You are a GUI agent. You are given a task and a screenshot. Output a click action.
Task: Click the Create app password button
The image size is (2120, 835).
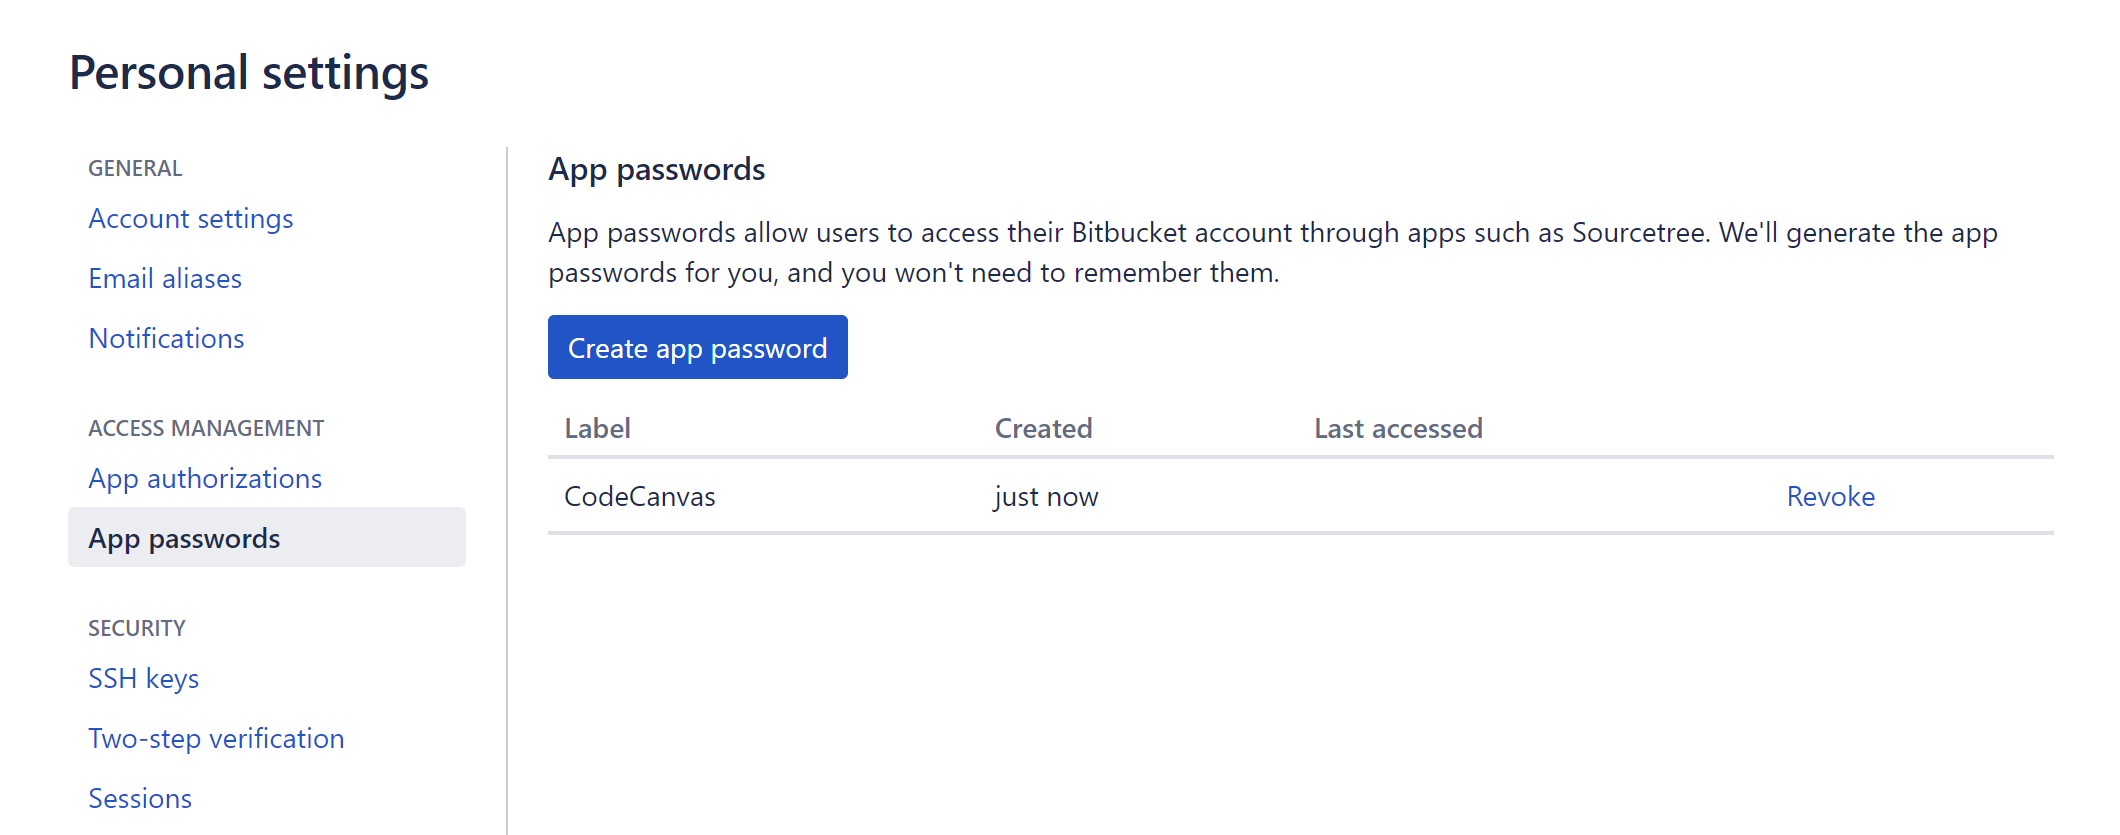click(x=697, y=347)
